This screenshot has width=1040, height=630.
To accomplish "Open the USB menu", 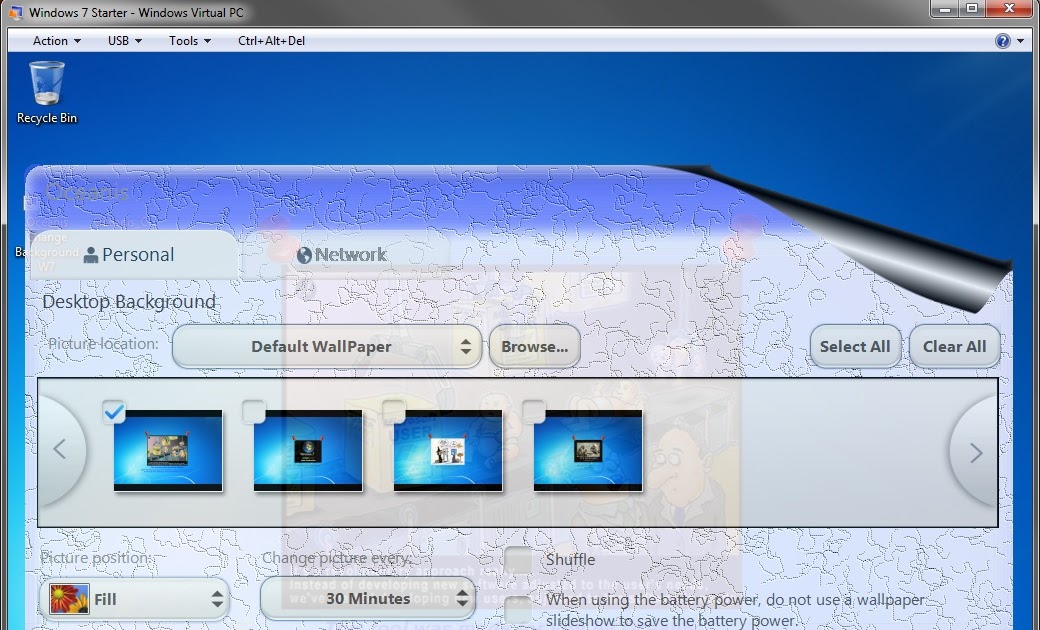I will [x=125, y=40].
